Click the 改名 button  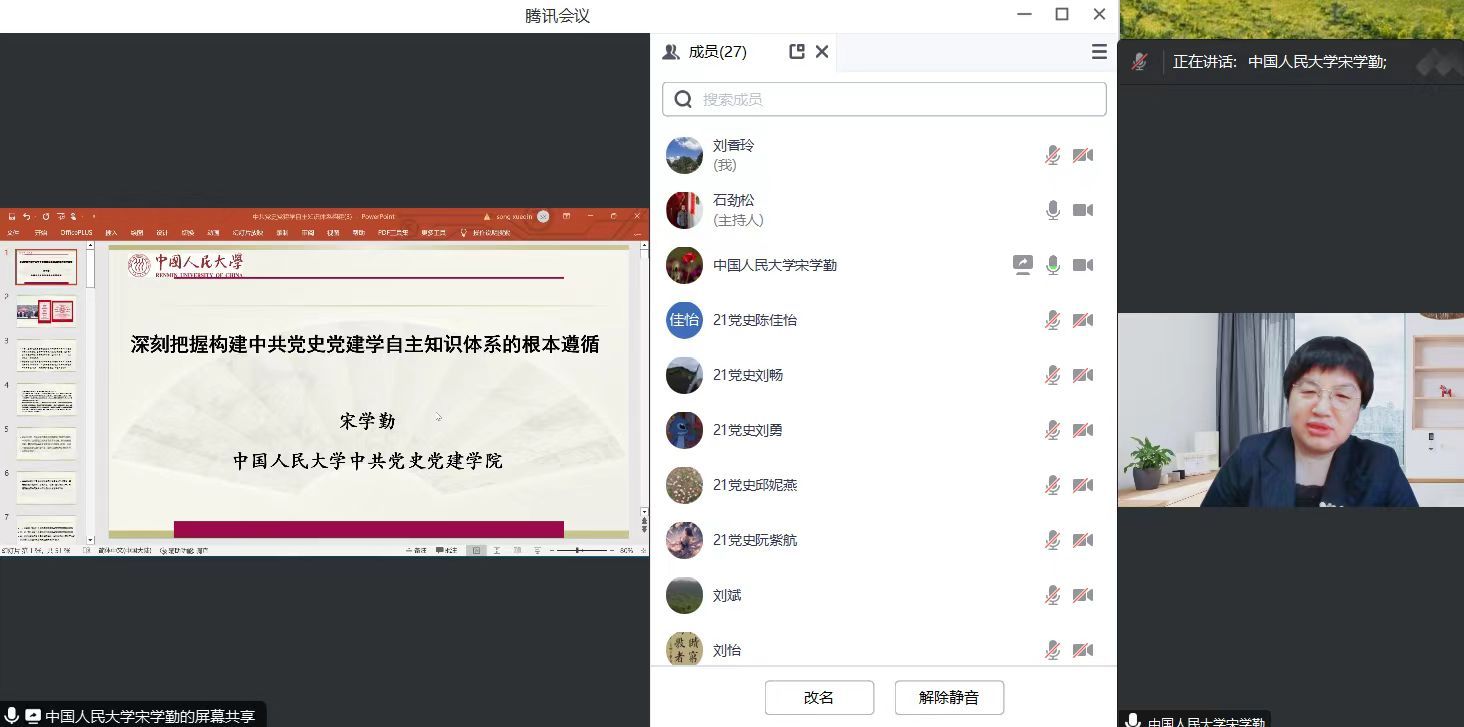pyautogui.click(x=819, y=697)
